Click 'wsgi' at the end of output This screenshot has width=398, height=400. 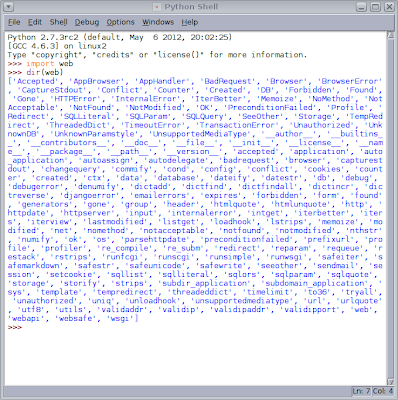point(120,319)
